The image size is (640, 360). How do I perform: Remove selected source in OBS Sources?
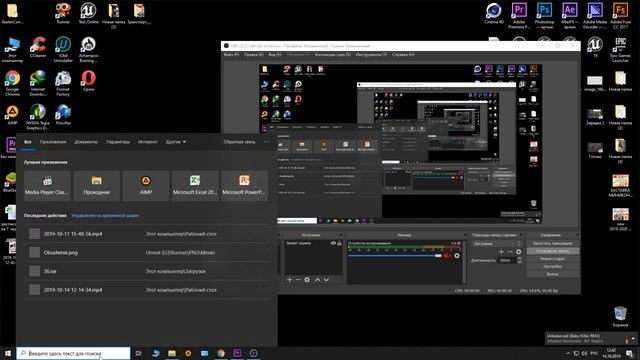click(298, 280)
